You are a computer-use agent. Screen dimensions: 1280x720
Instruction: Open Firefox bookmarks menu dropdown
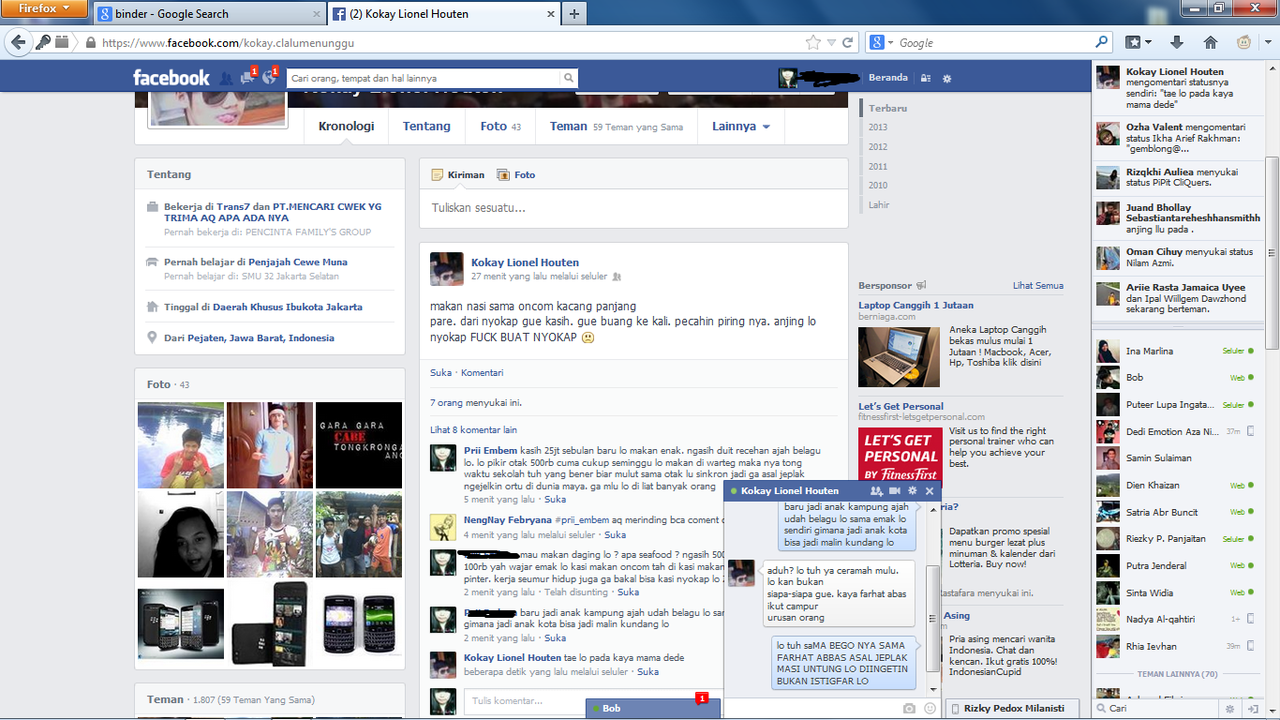1138,42
